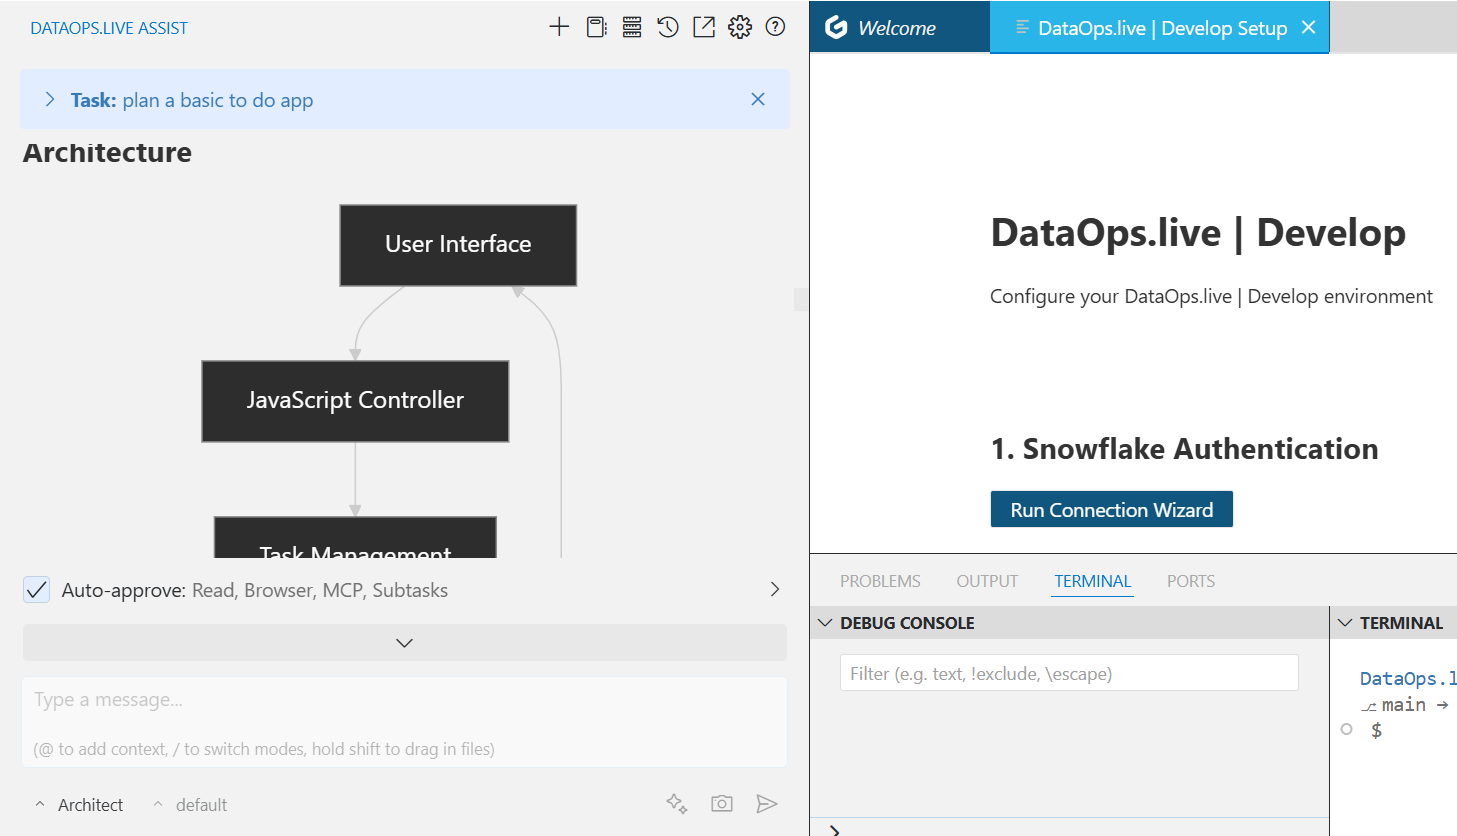Viewport: 1457px width, 836px height.
Task: Click the '1. Snowflake Authentication' heading
Action: (x=1184, y=449)
